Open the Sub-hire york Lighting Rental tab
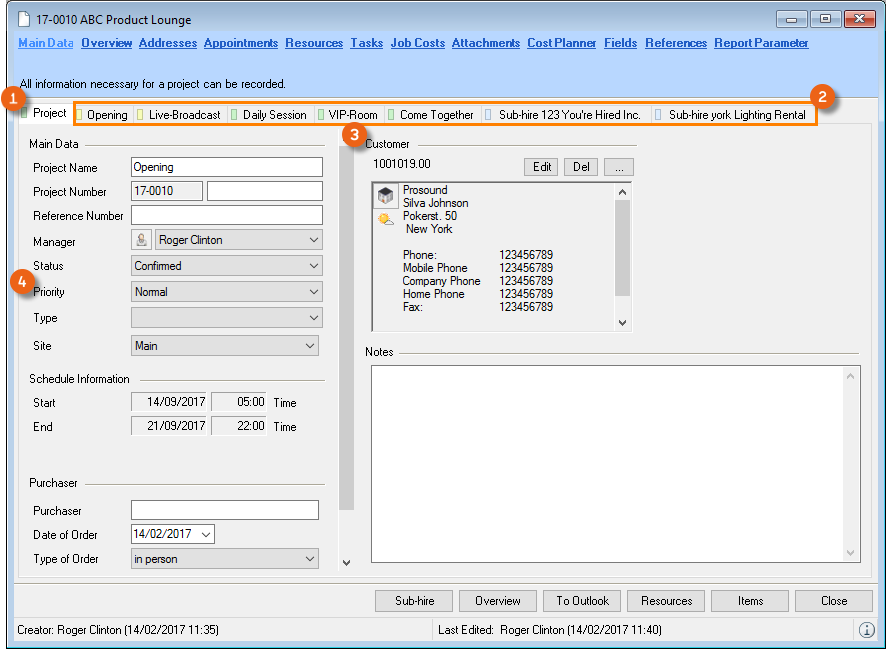The width and height of the screenshot is (886, 649). point(736,115)
